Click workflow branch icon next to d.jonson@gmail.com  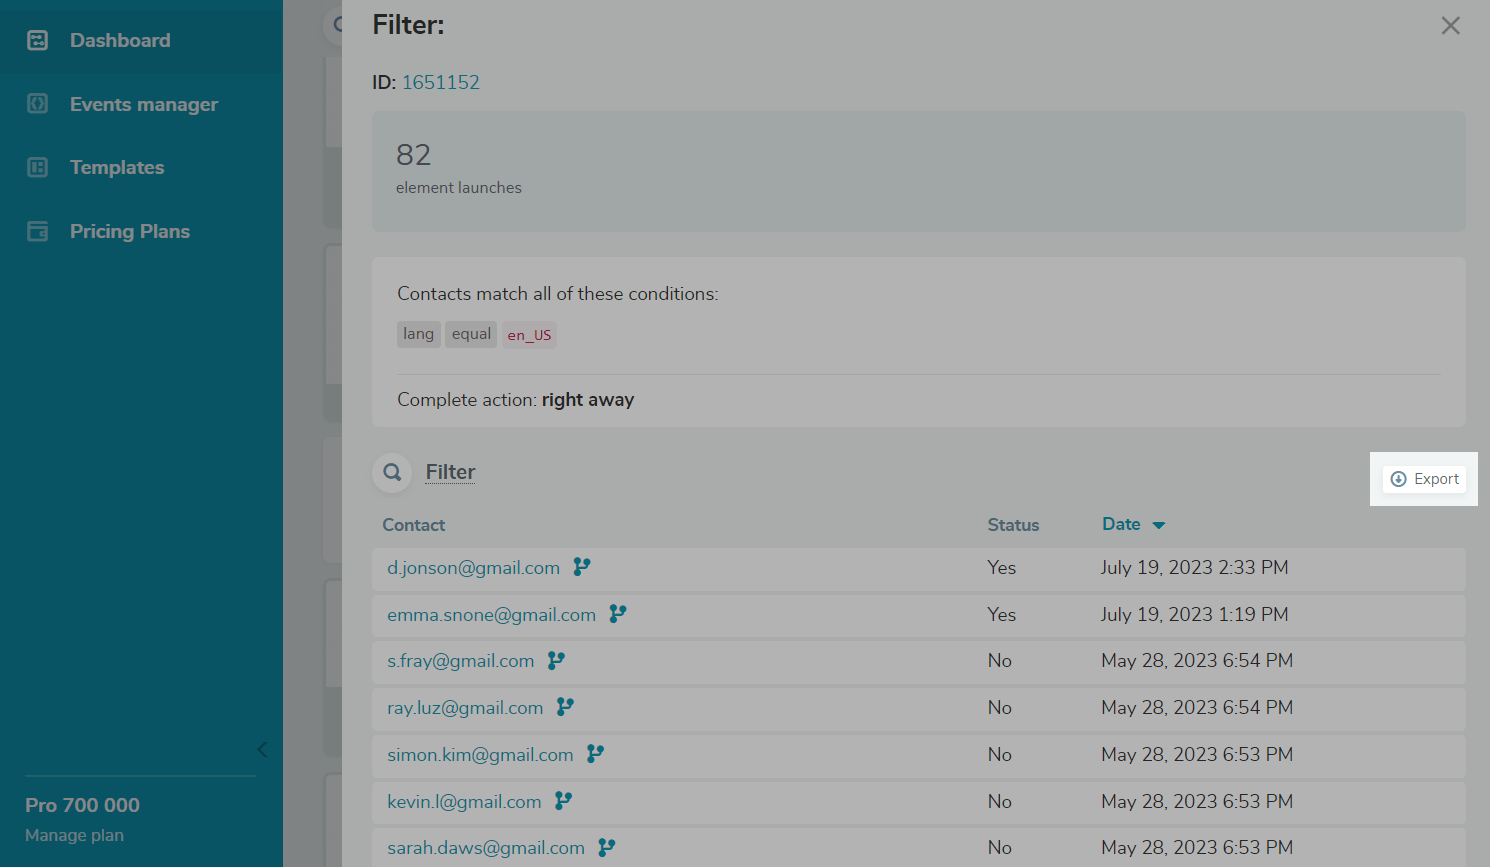(582, 567)
